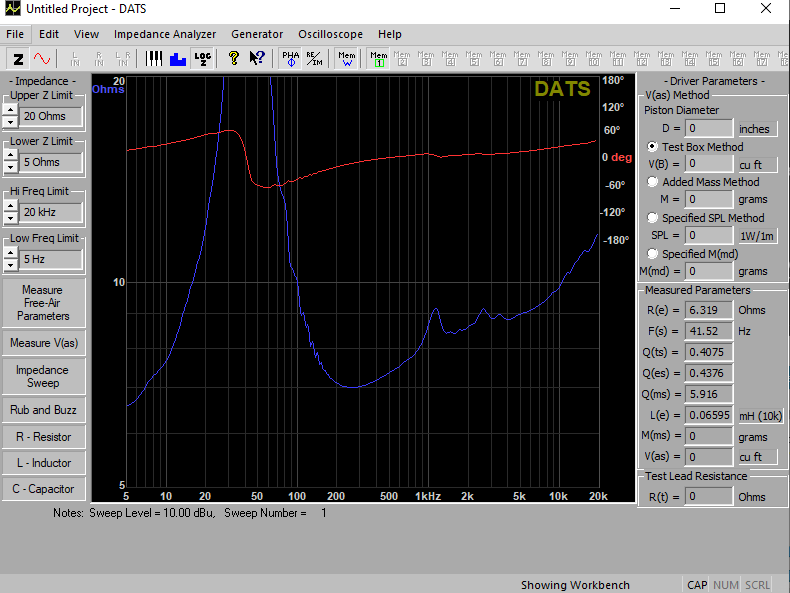This screenshot has height=593, width=790.
Task: Open the Edit menu
Action: (x=49, y=34)
